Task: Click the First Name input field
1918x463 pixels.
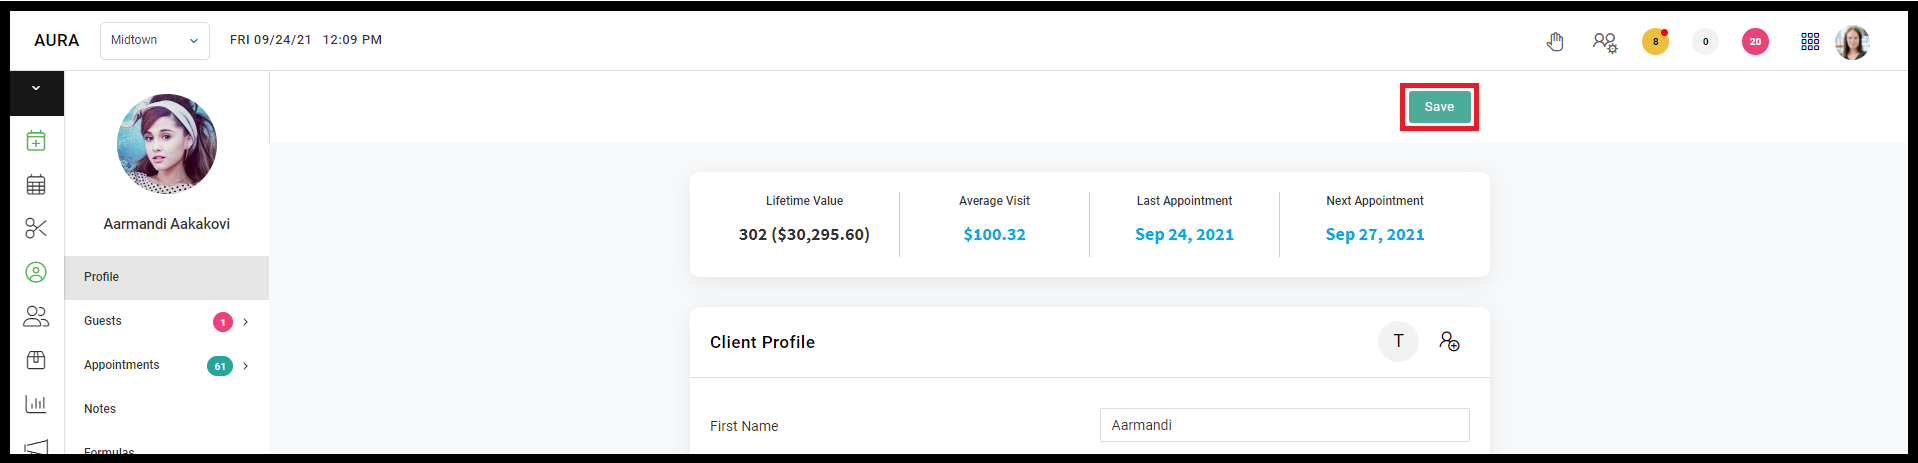Action: coord(1284,425)
